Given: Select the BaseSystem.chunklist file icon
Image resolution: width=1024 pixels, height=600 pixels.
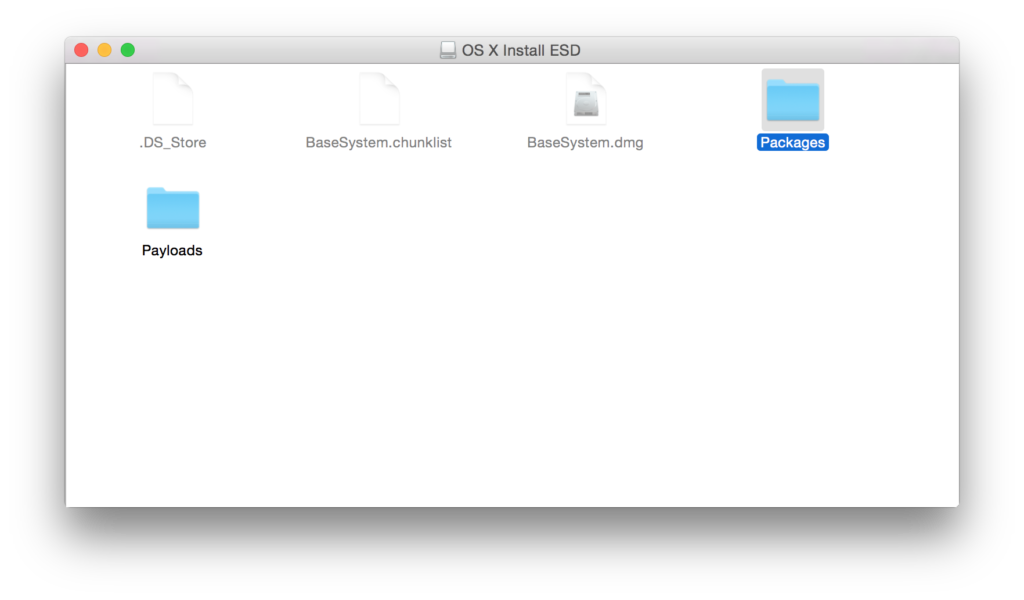Looking at the screenshot, I should tap(379, 99).
